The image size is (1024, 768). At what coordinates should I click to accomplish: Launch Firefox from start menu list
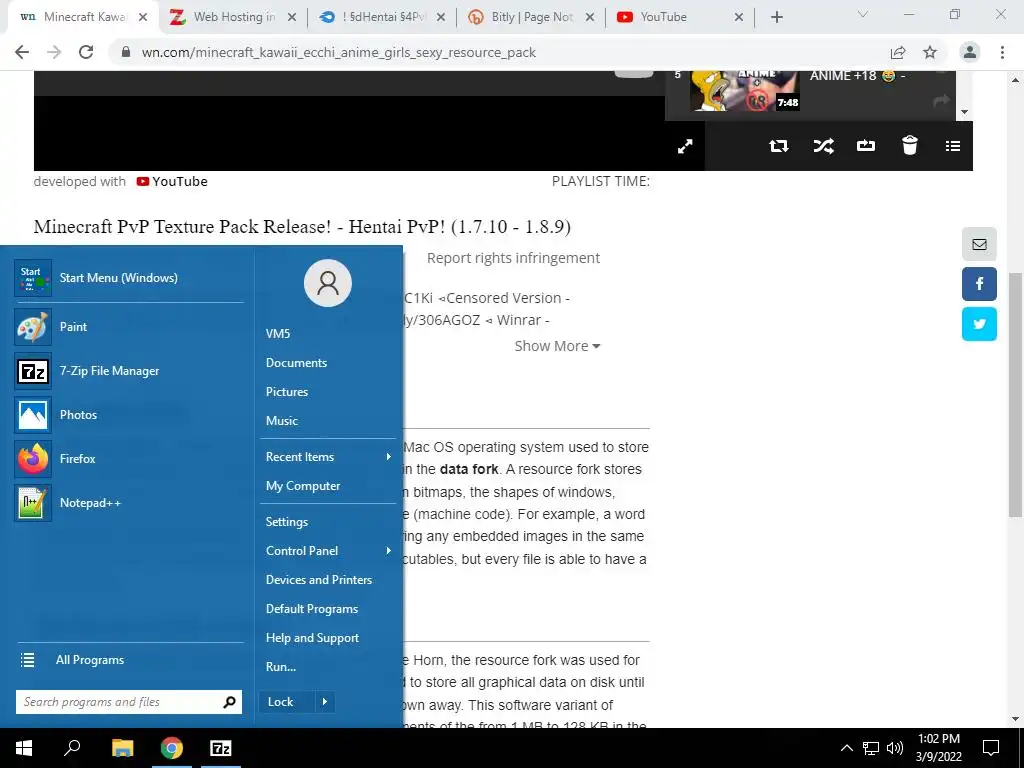(x=129, y=458)
